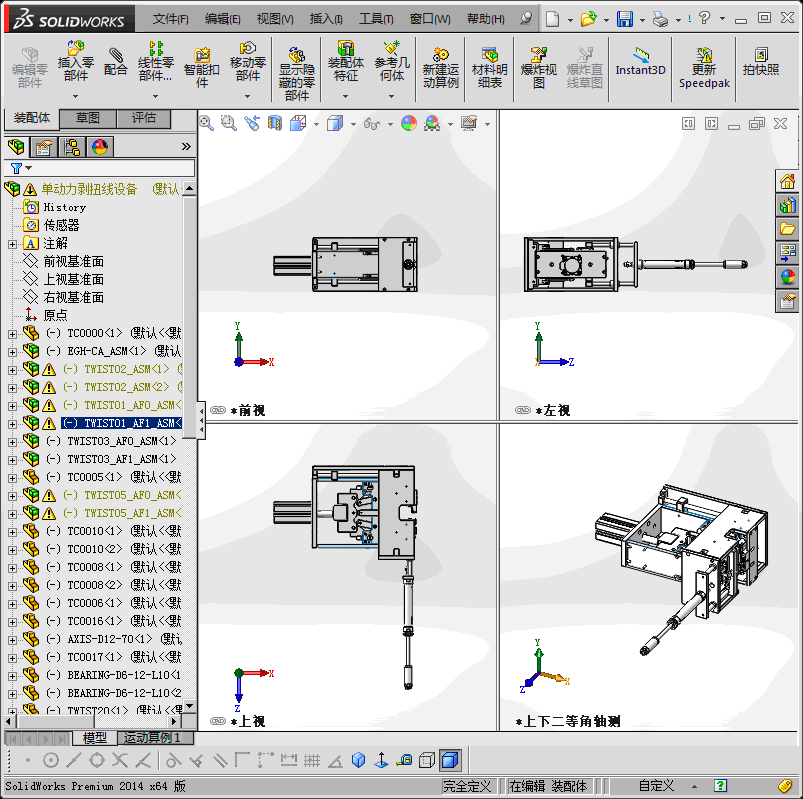Open Design Library task pane icon
803x799 pixels.
click(x=787, y=205)
